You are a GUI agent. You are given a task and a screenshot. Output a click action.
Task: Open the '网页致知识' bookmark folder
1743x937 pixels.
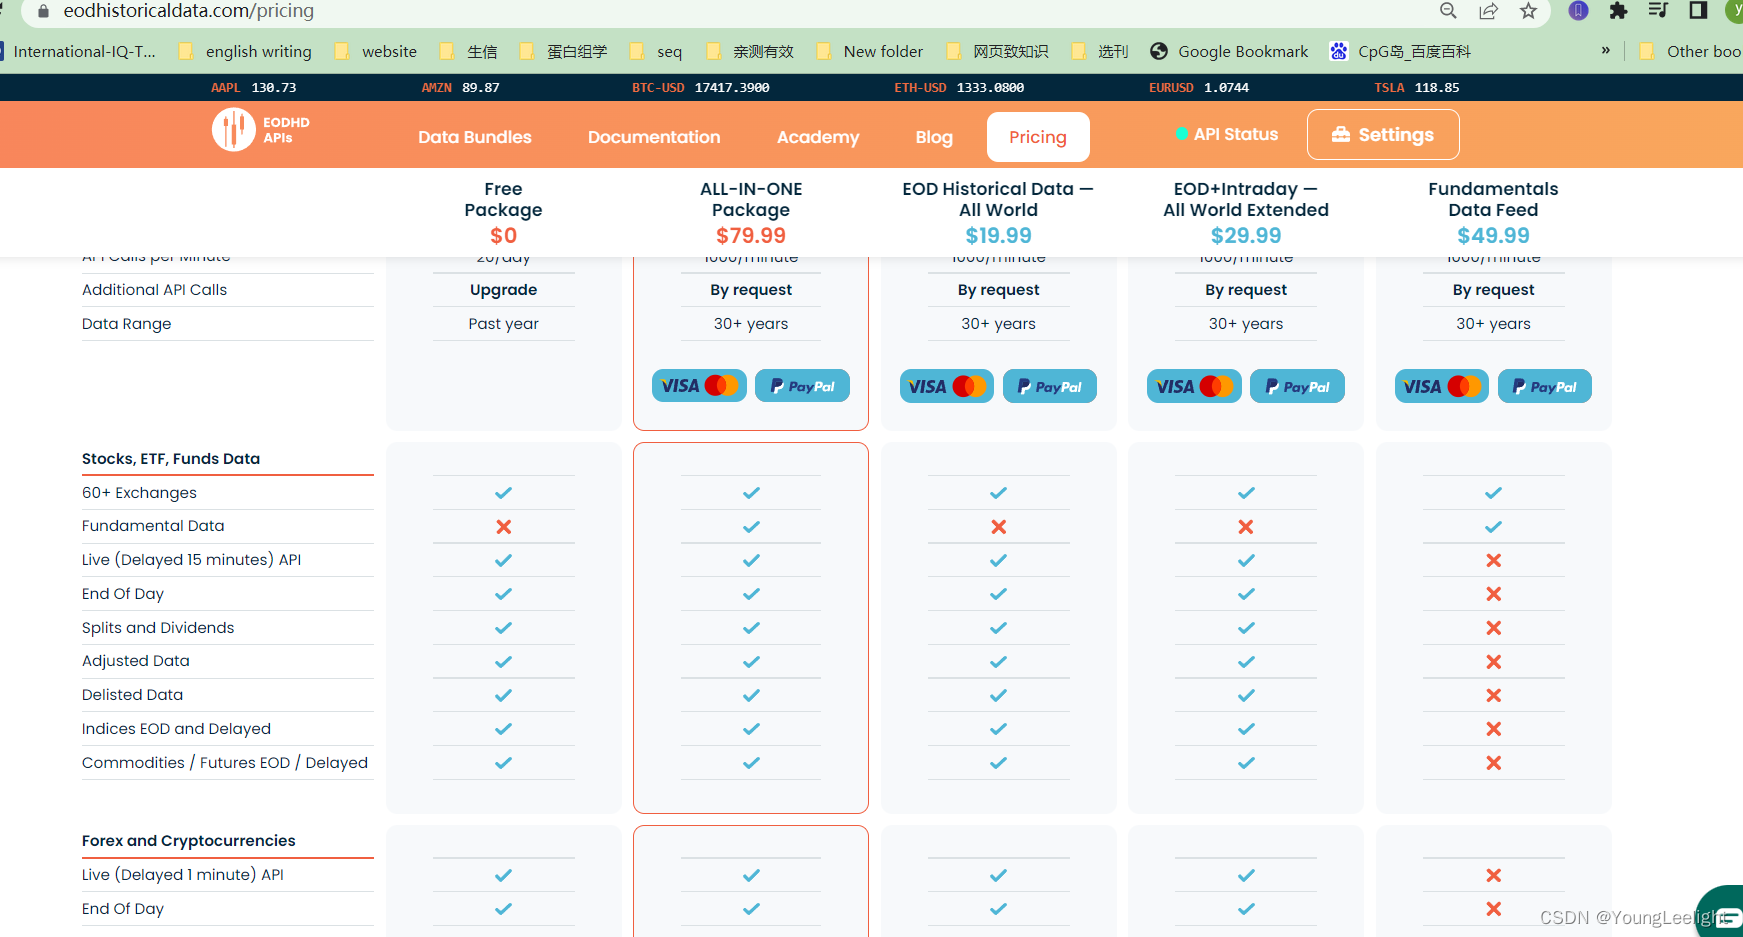pyautogui.click(x=997, y=52)
